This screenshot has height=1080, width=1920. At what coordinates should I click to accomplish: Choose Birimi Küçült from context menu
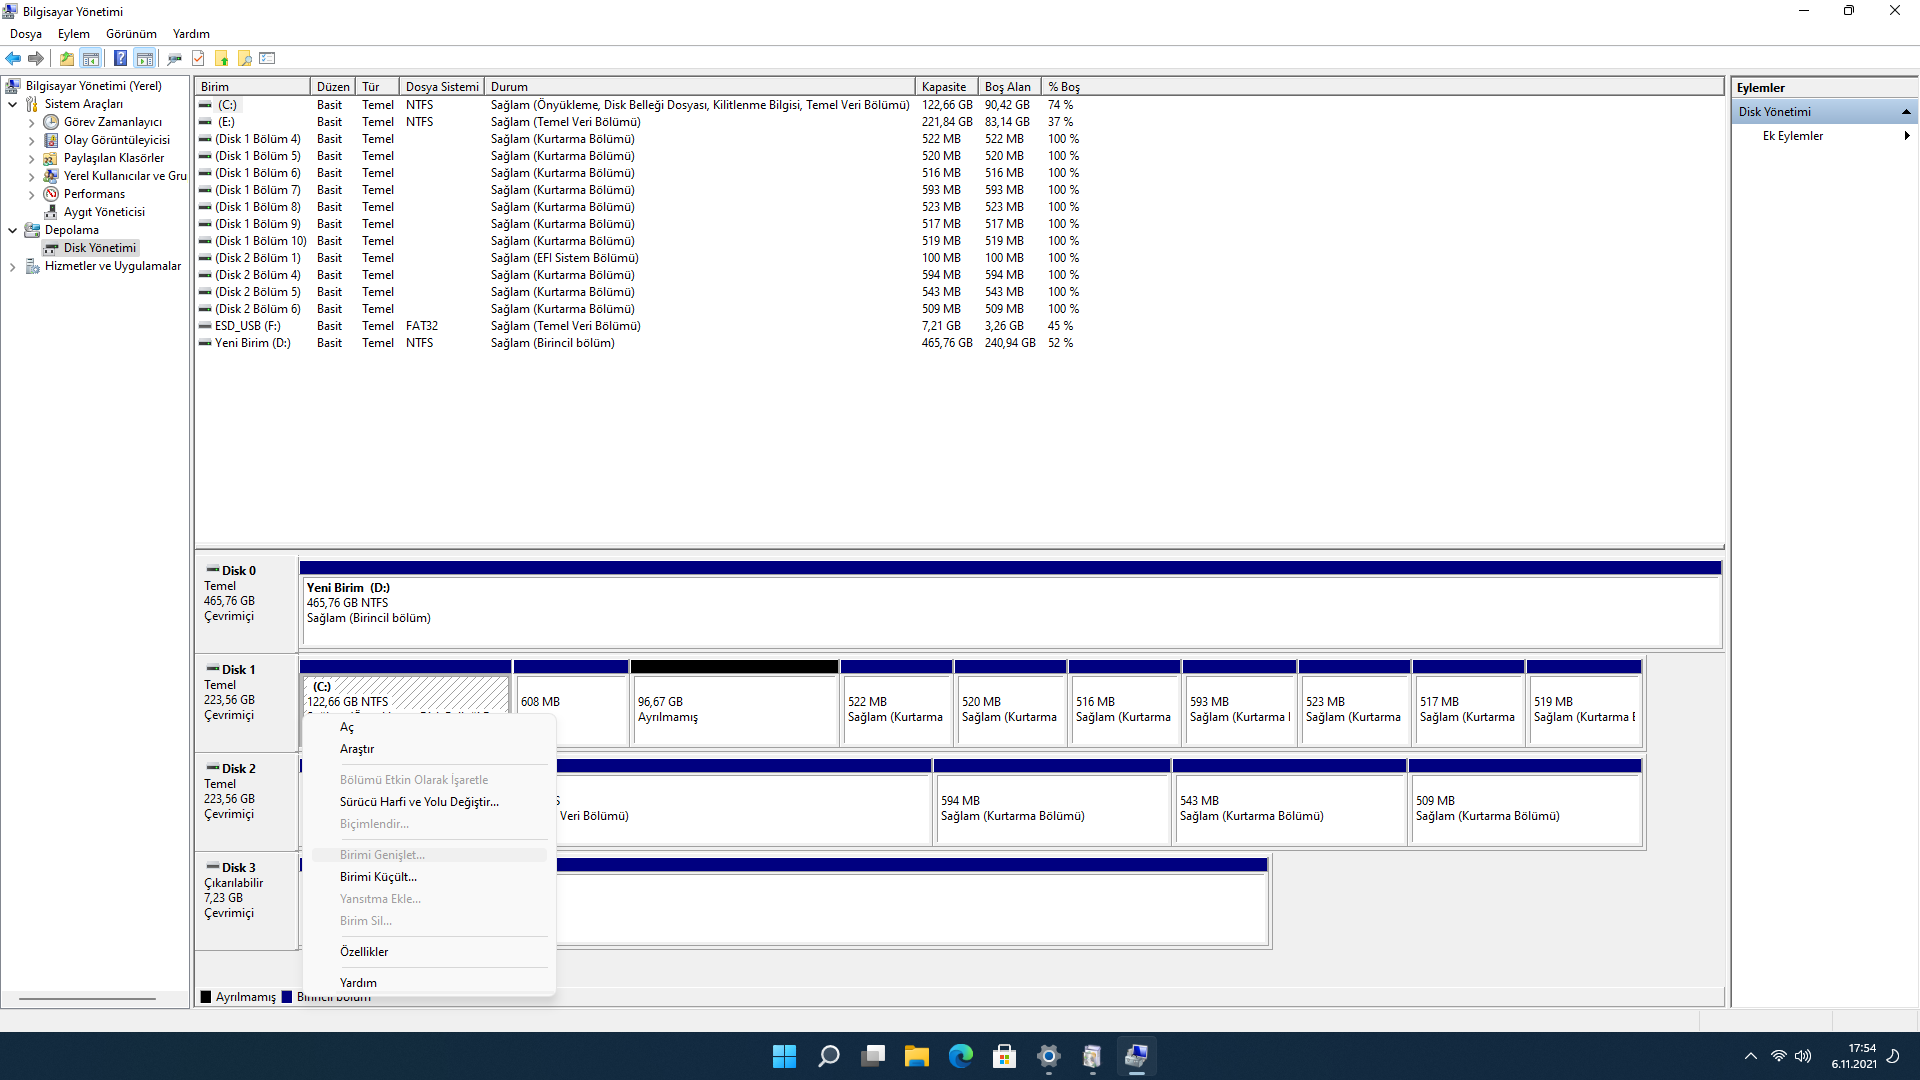point(378,877)
